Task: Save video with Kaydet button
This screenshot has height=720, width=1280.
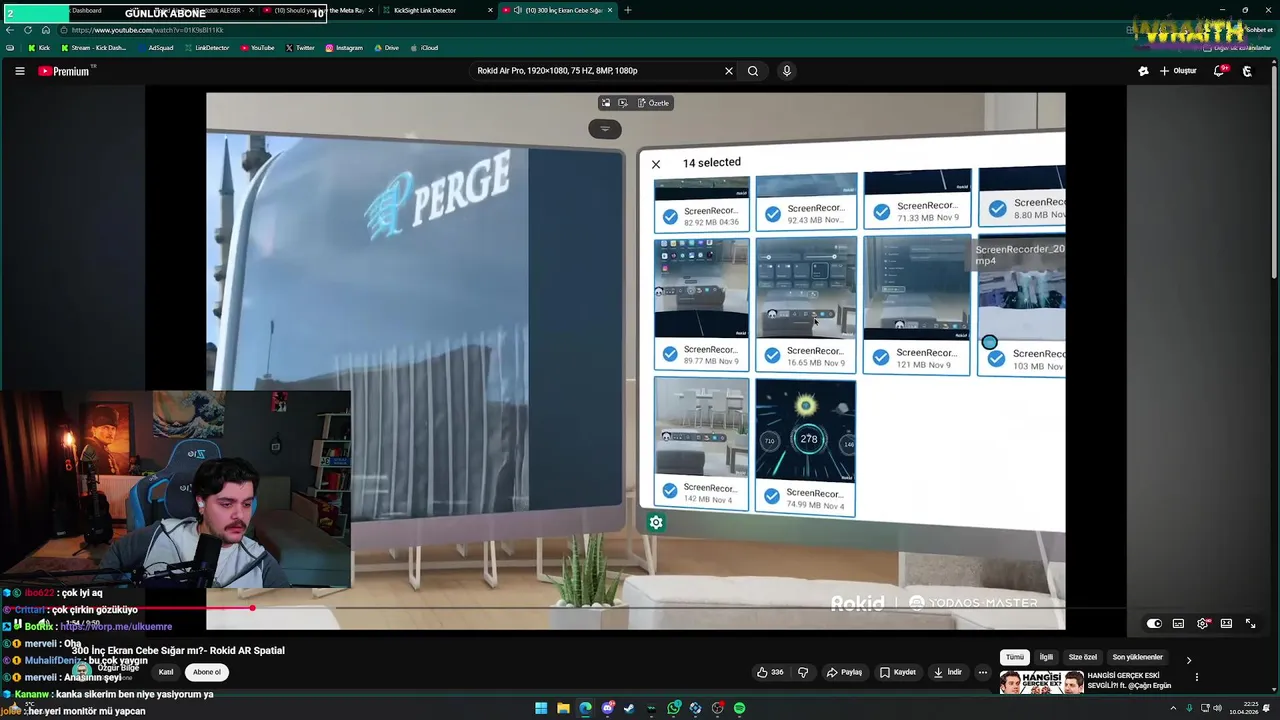Action: [x=898, y=673]
